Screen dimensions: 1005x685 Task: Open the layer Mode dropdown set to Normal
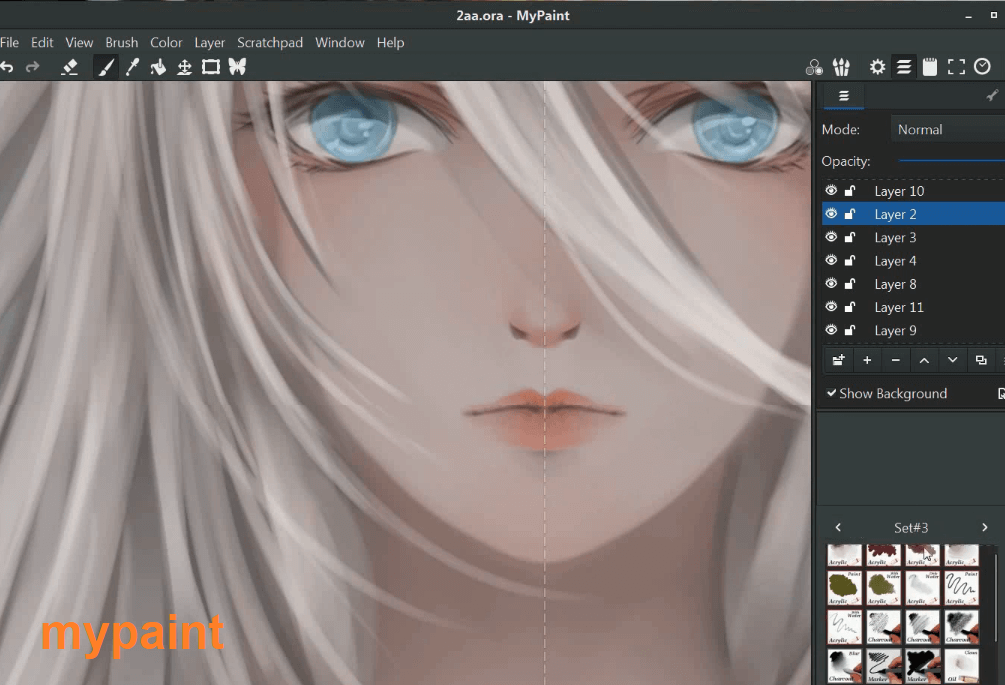pyautogui.click(x=947, y=129)
